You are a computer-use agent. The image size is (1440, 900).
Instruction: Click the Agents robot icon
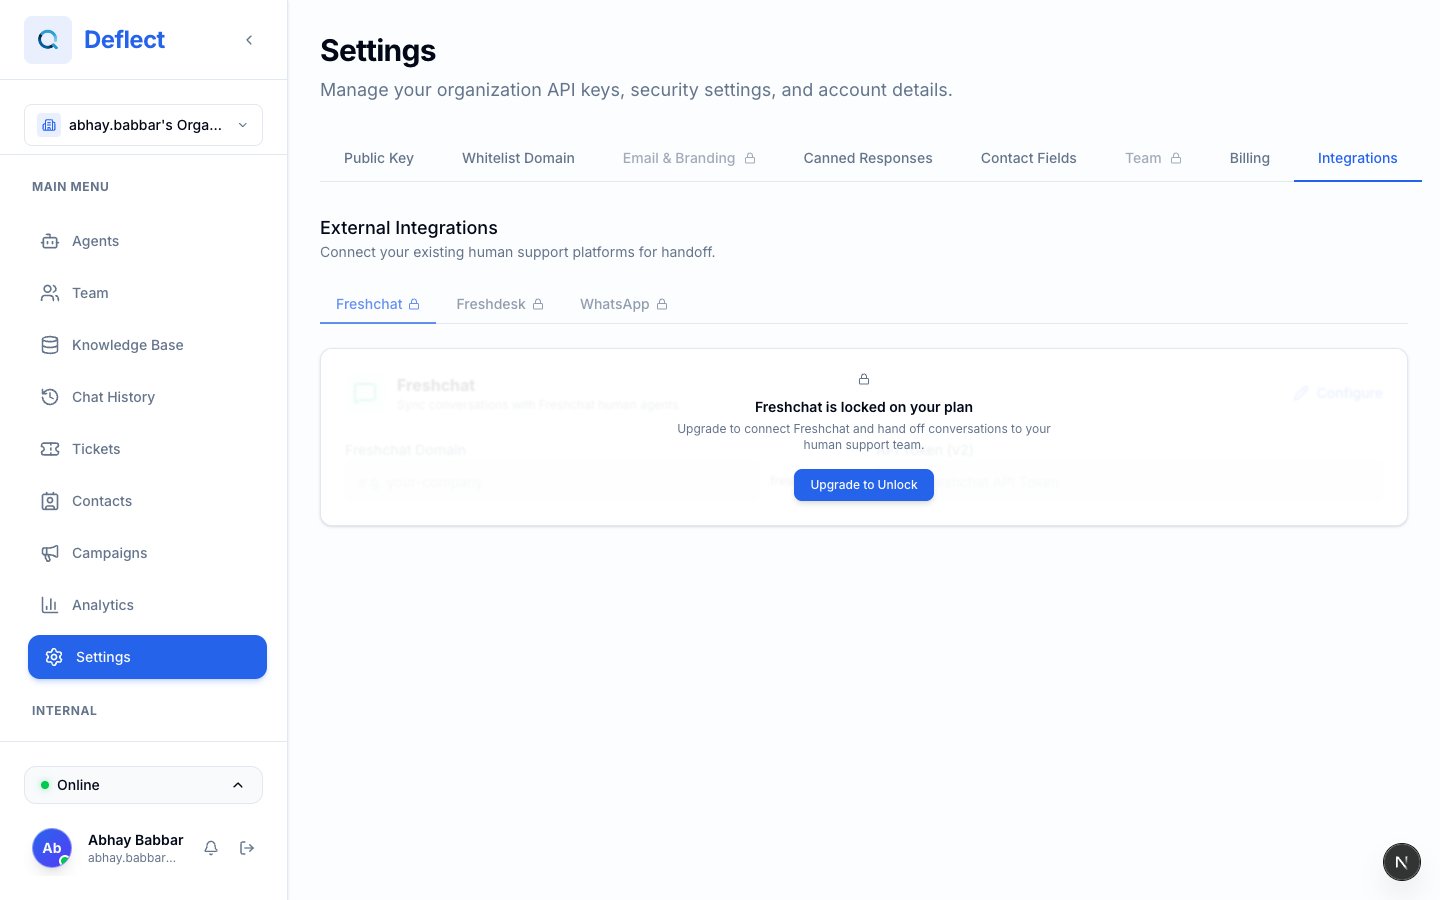[x=50, y=241]
